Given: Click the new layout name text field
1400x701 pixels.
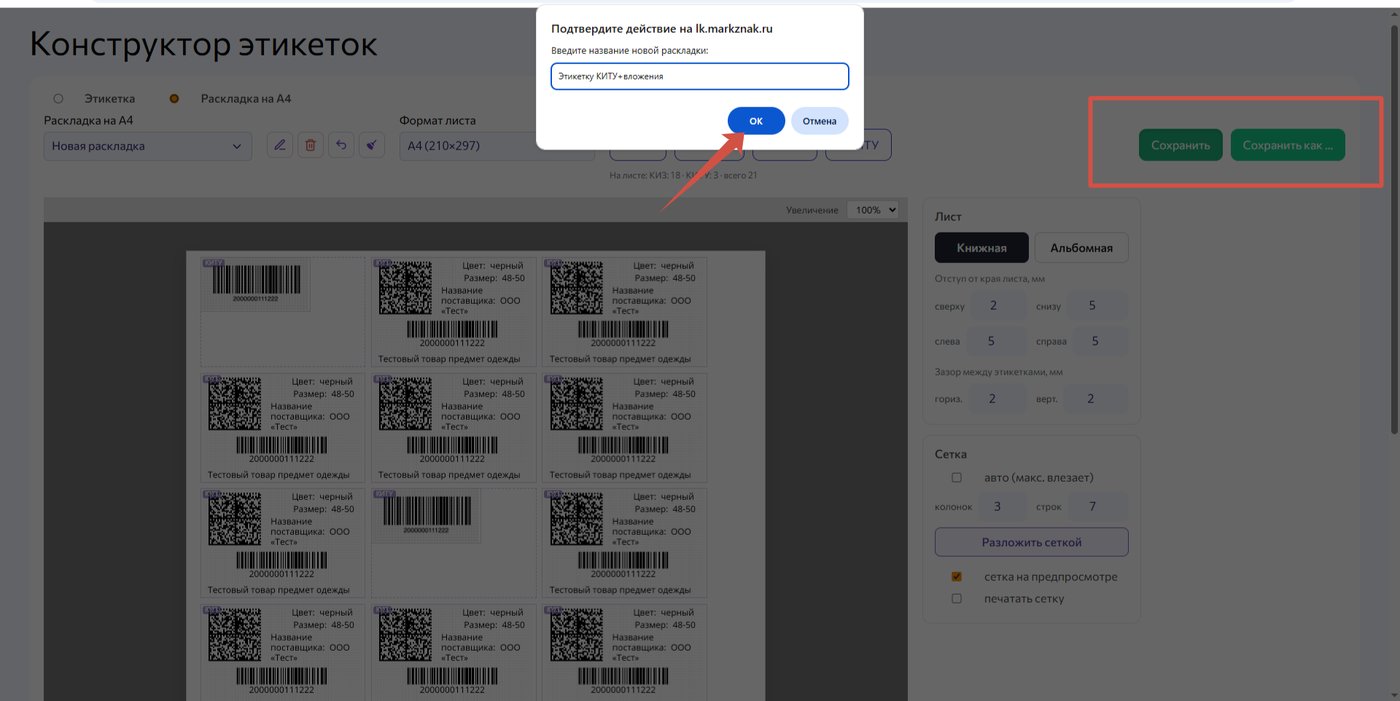Looking at the screenshot, I should [x=700, y=76].
